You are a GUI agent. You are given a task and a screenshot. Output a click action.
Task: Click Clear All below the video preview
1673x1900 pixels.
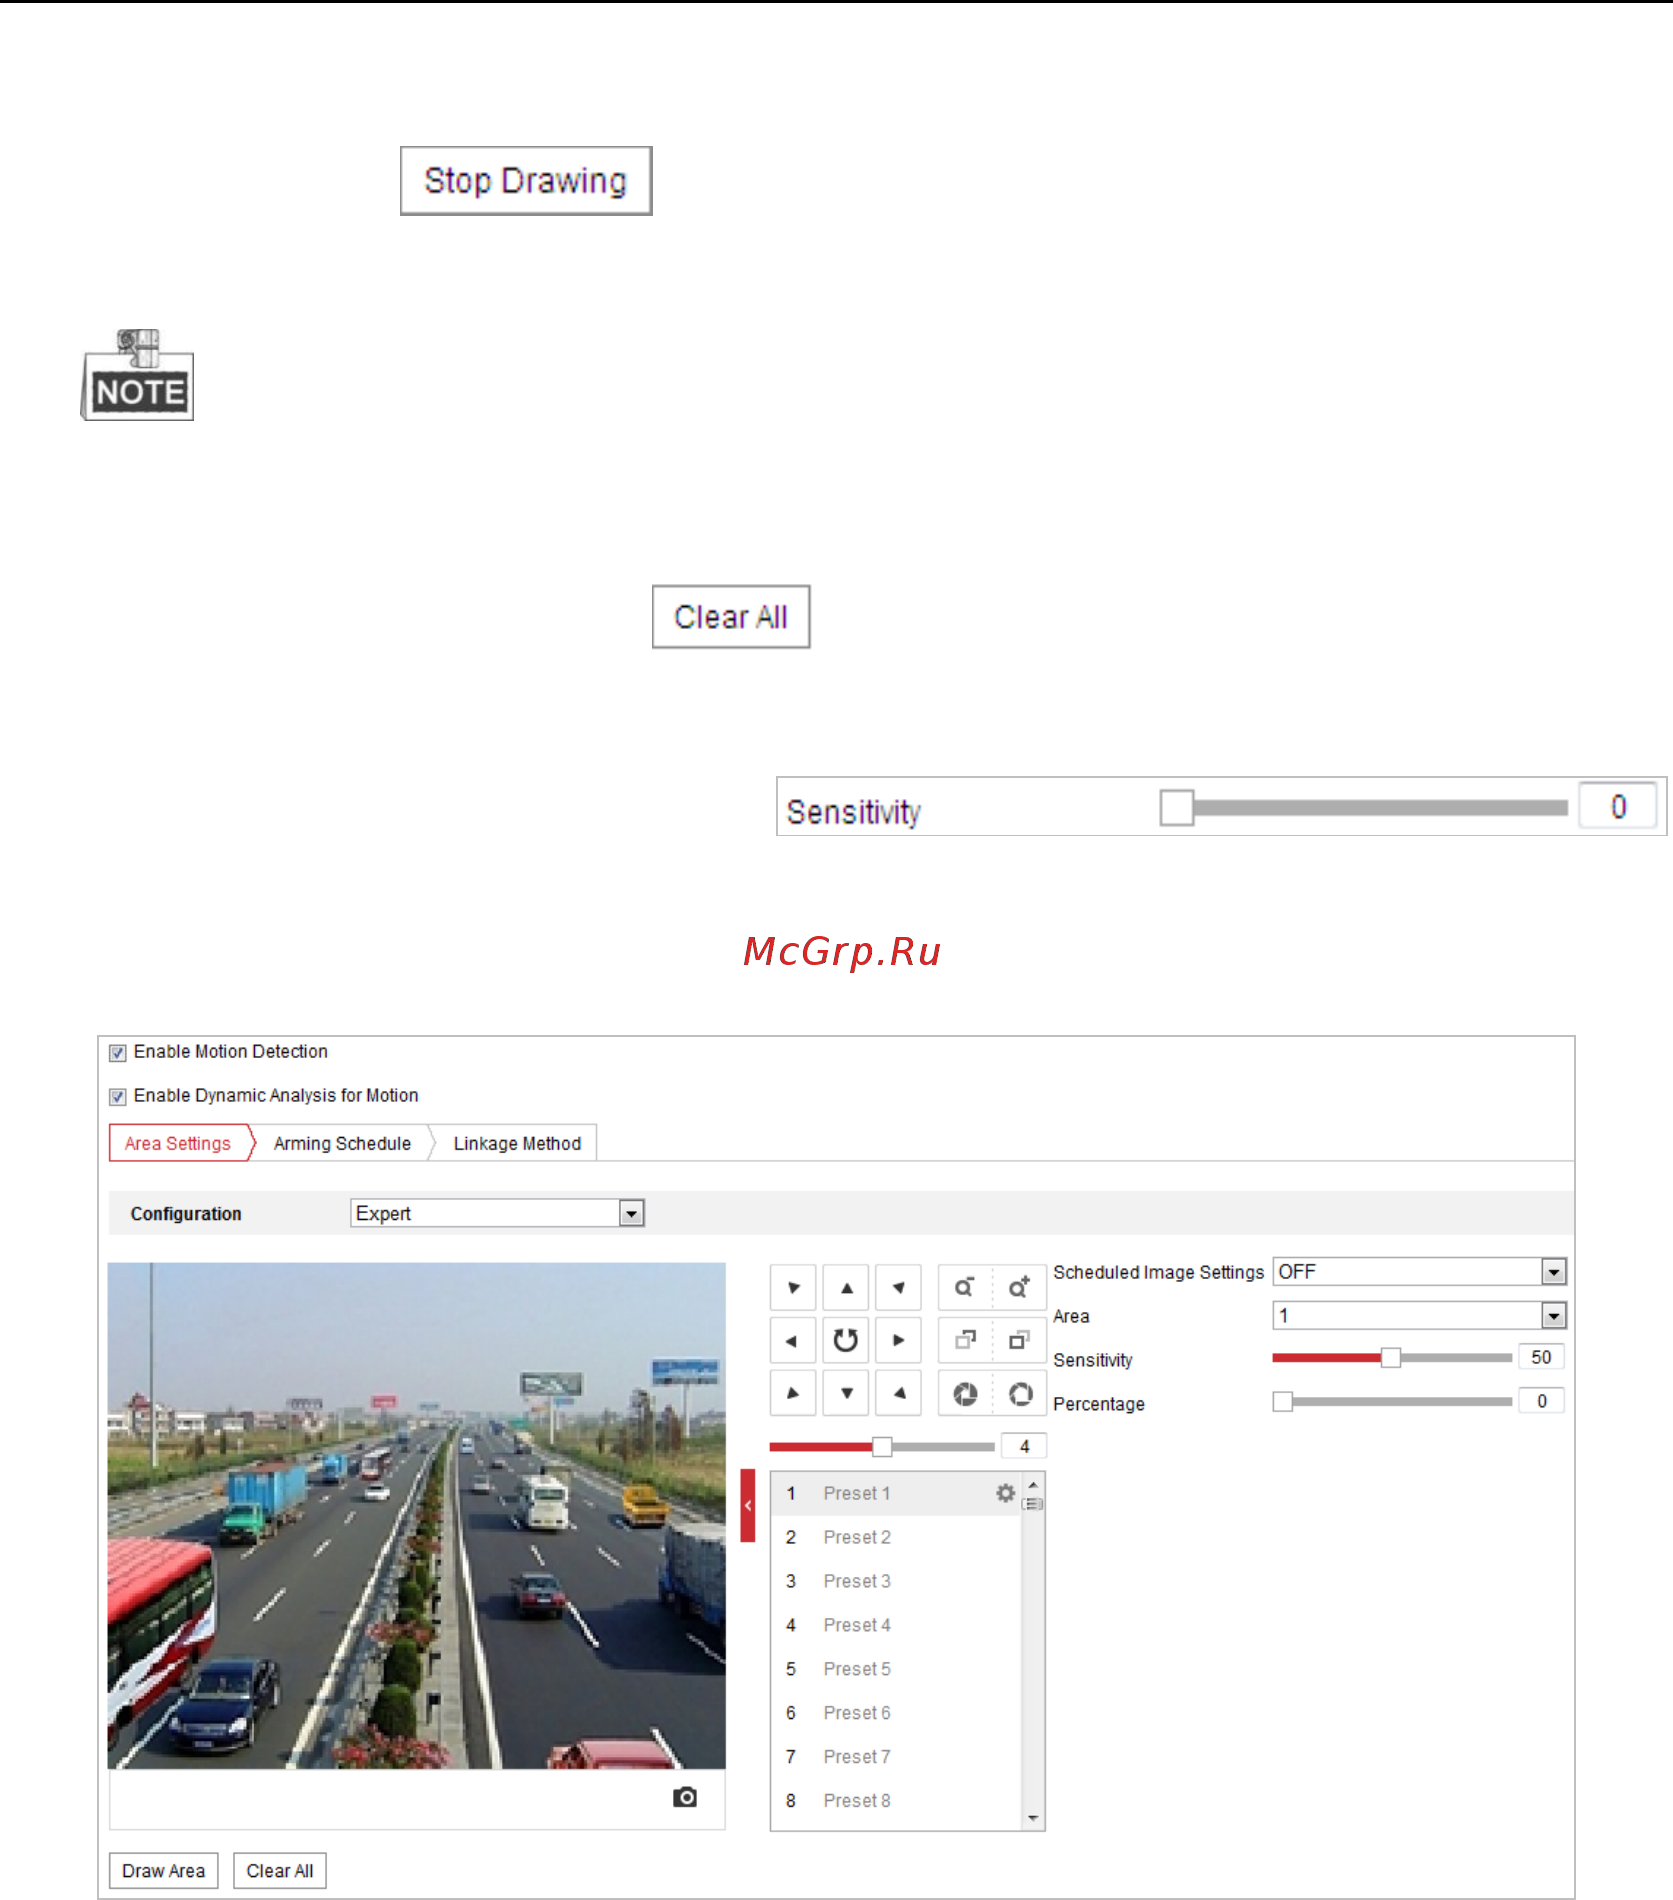(x=280, y=1871)
